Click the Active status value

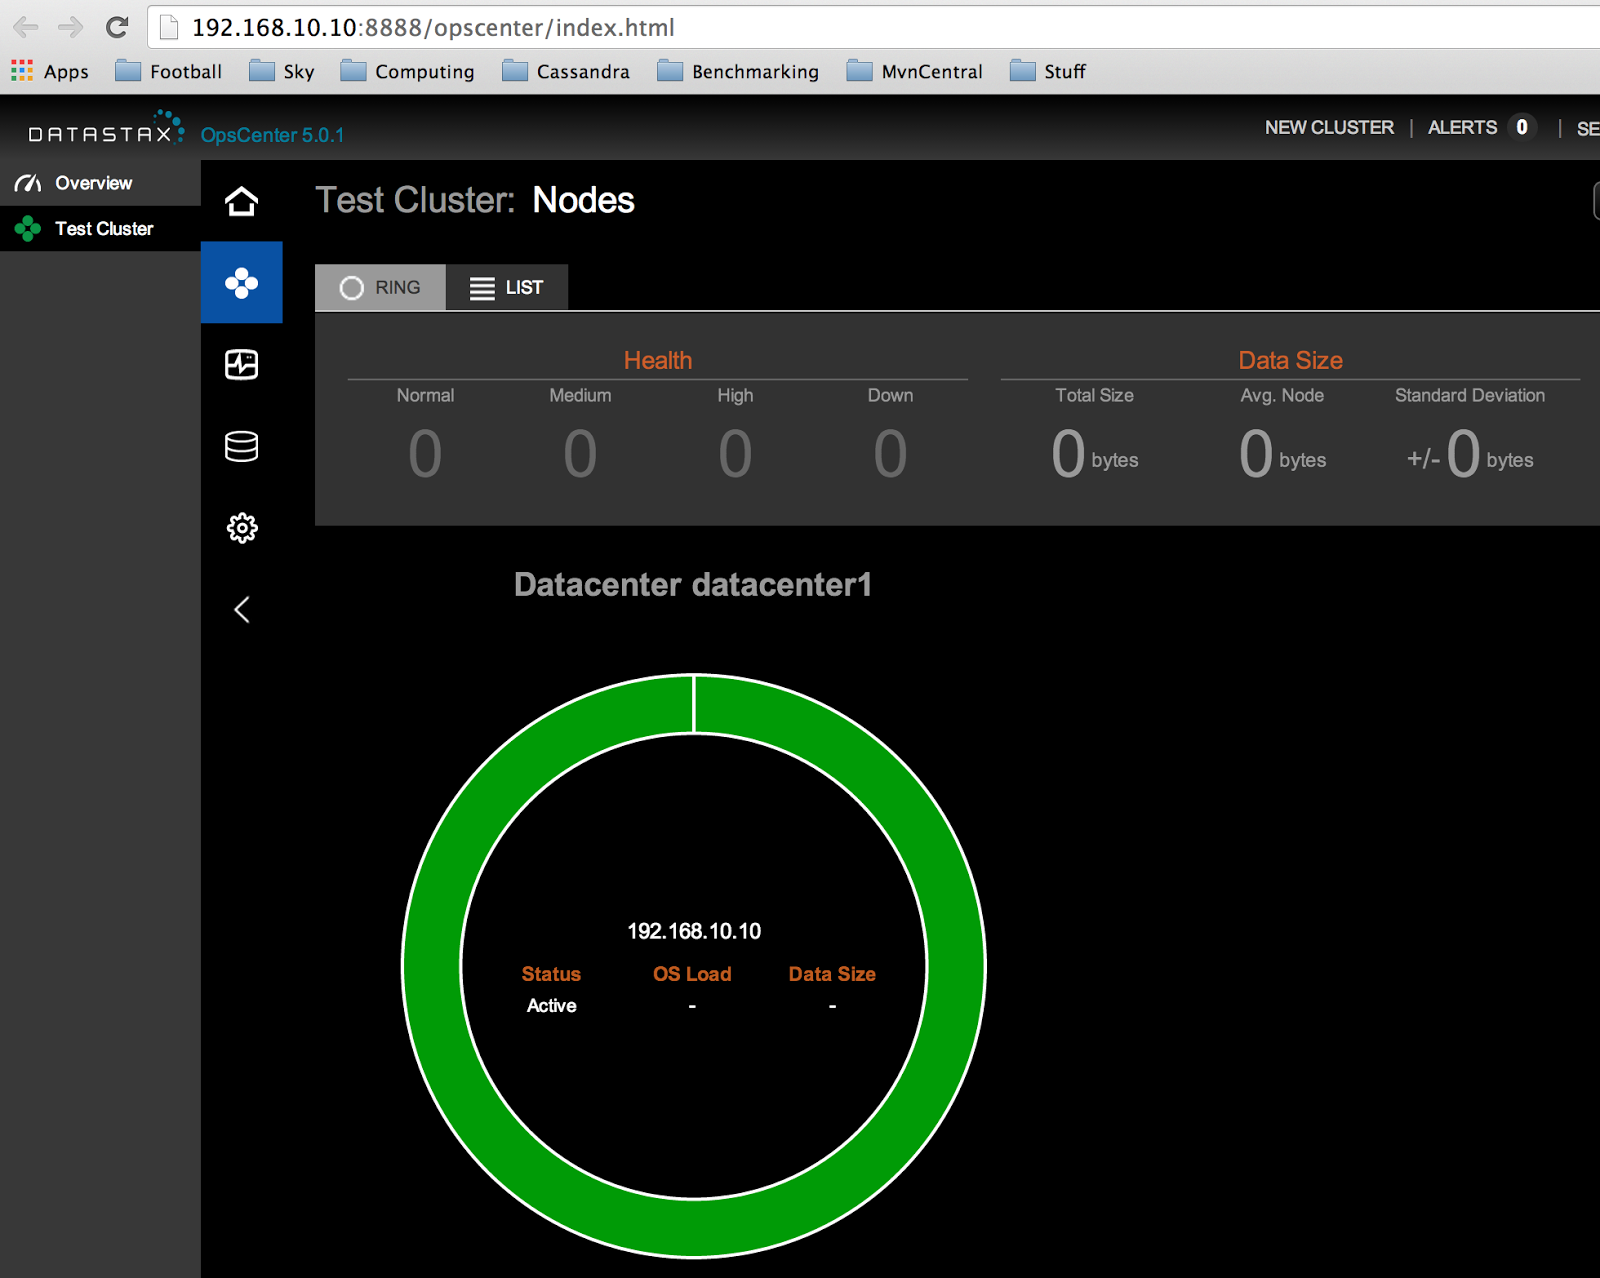pyautogui.click(x=552, y=1006)
